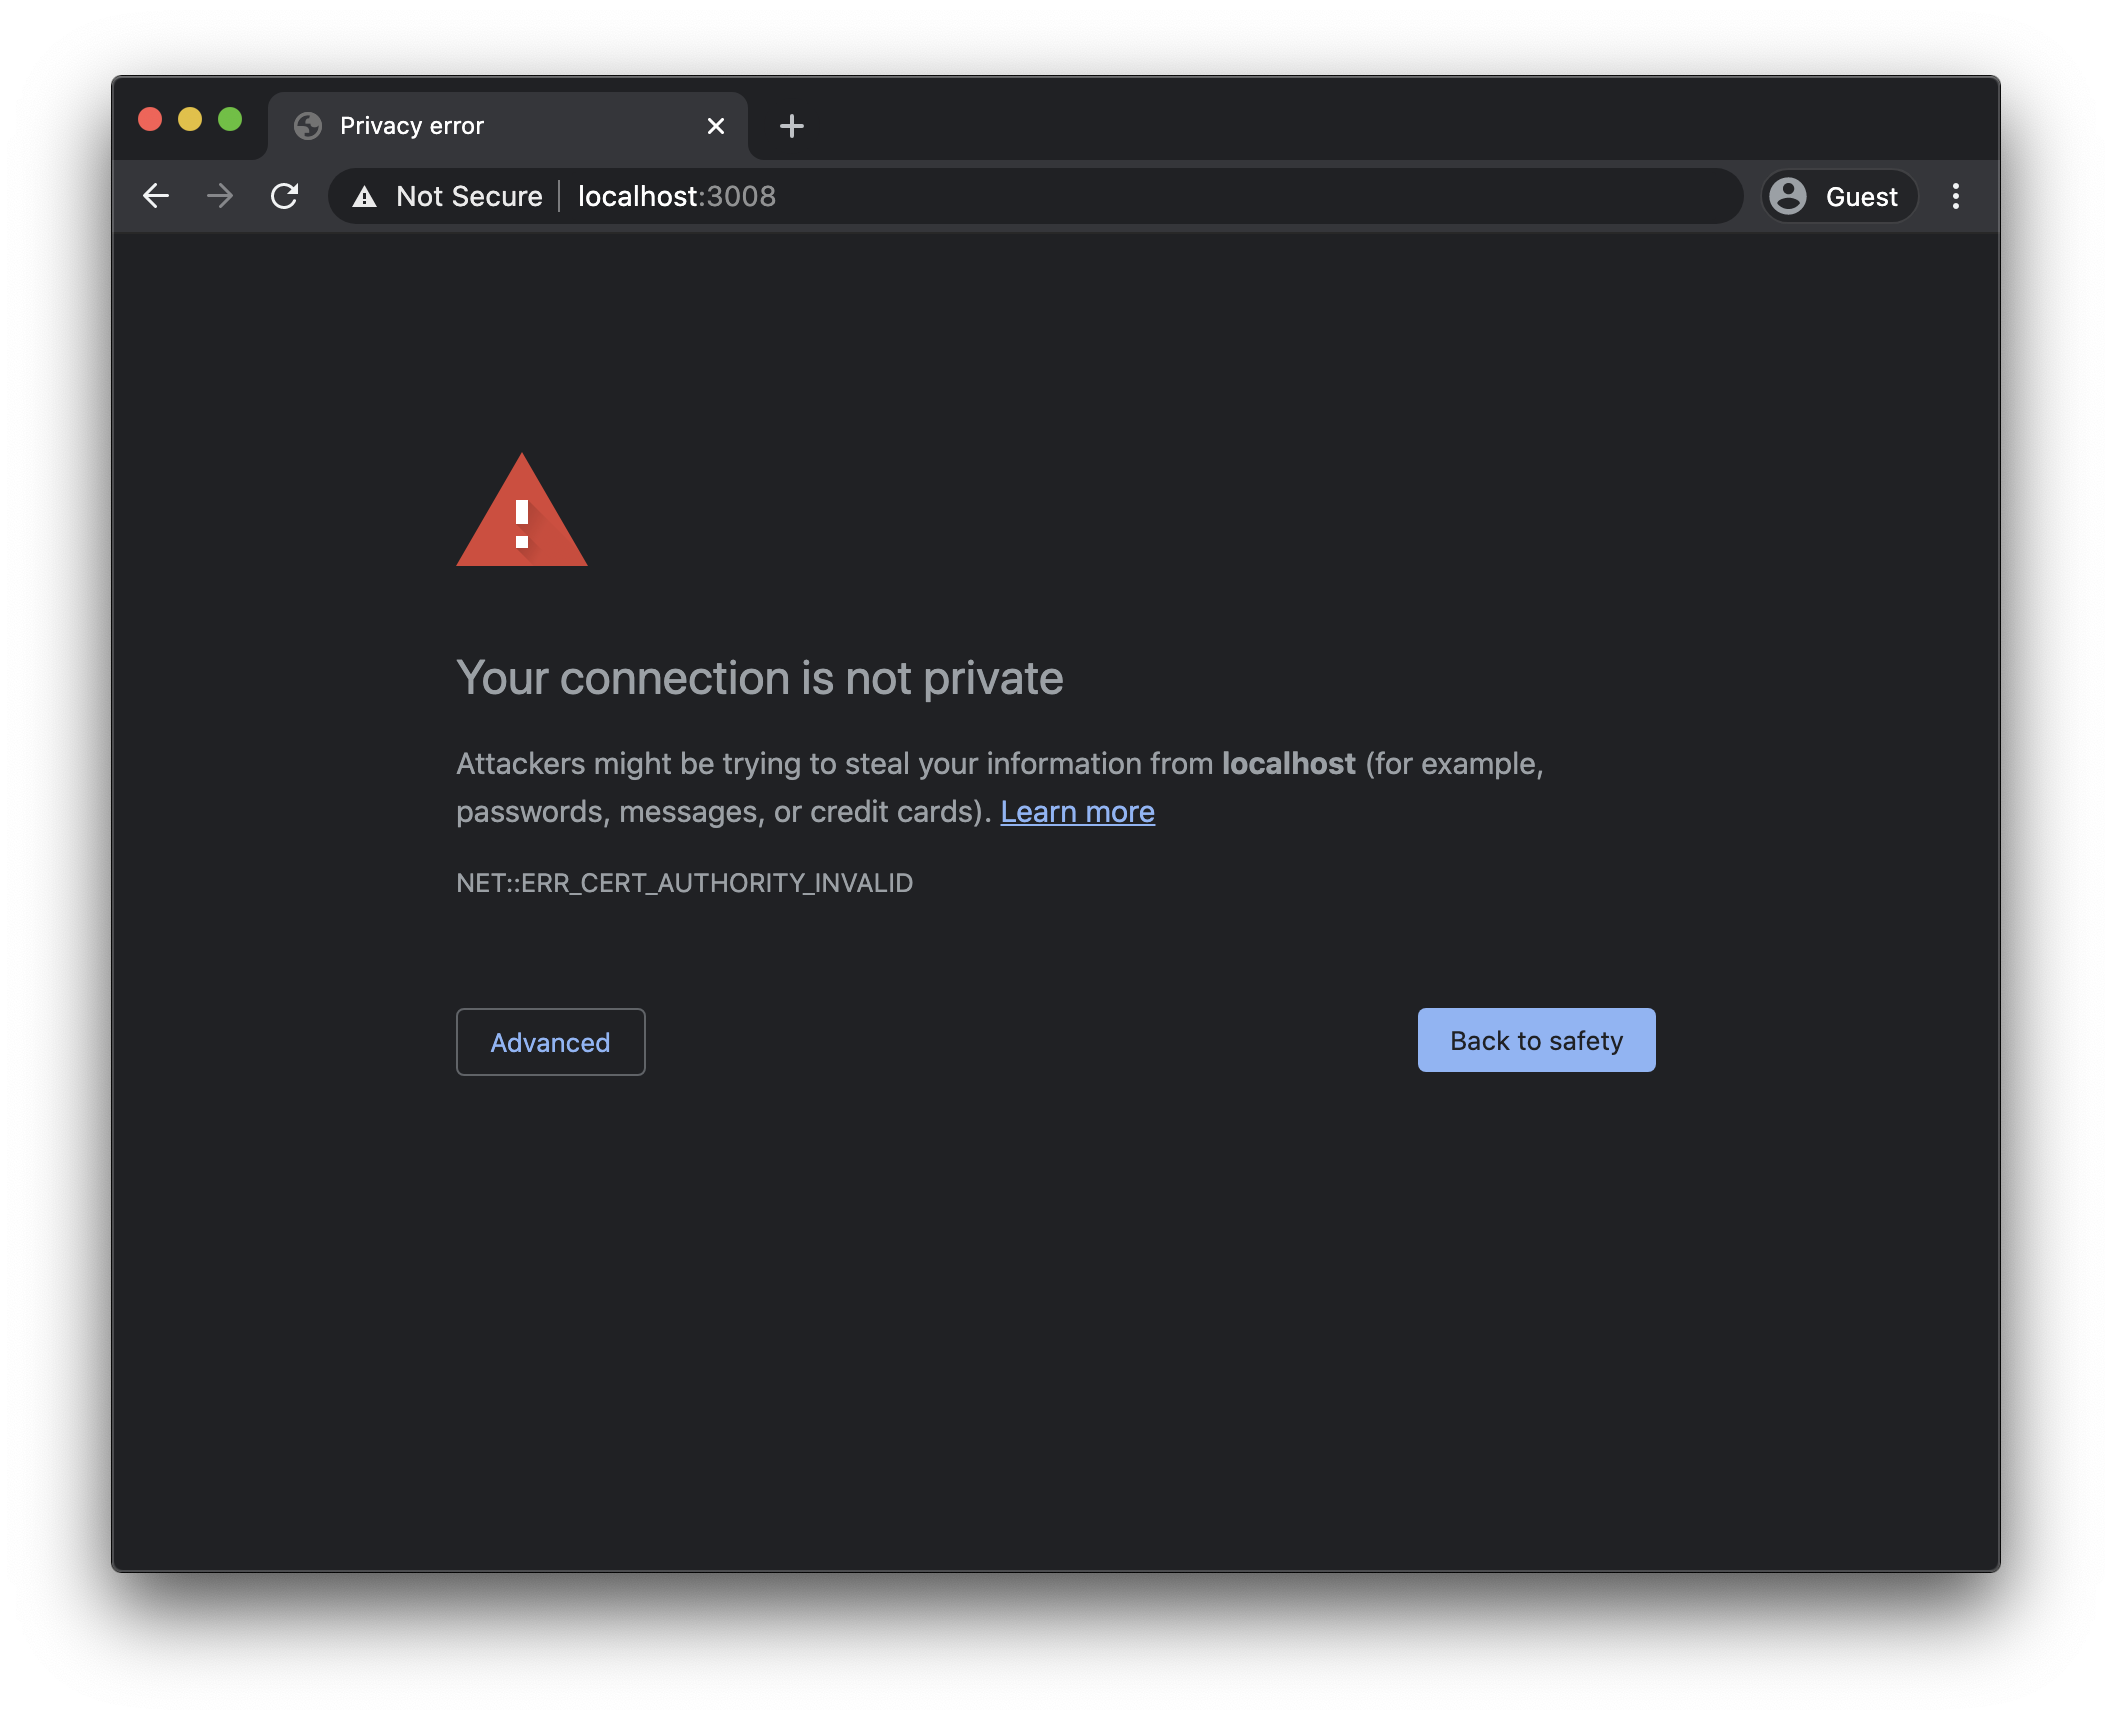Click the Not Secure warning triangle icon
Viewport: 2112px width, 1720px height.
pos(365,197)
